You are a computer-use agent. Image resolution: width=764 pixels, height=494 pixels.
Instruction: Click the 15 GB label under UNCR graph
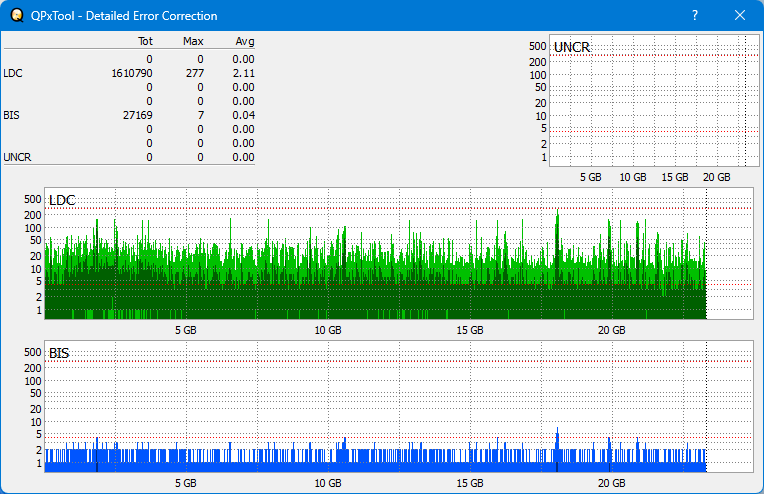(x=675, y=177)
